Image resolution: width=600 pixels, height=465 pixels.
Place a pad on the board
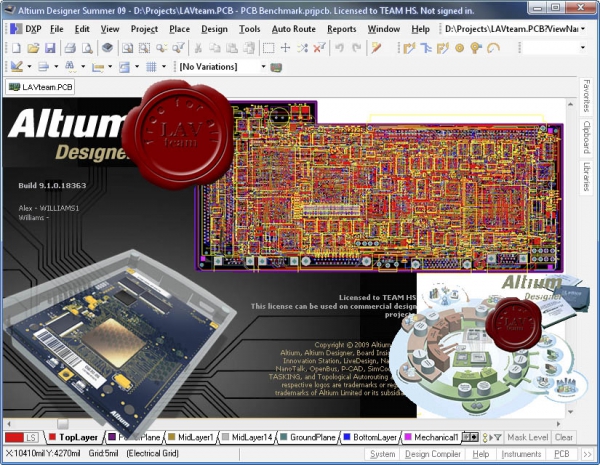[460, 48]
